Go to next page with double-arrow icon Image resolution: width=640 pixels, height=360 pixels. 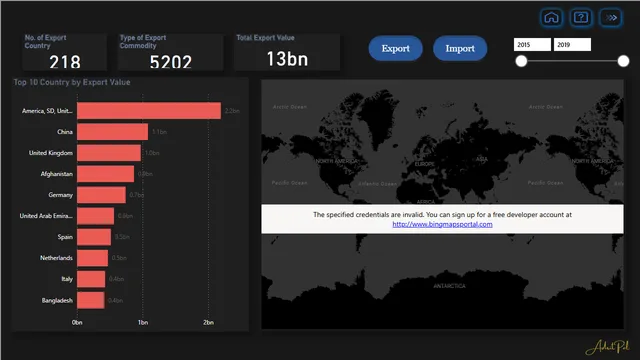[611, 18]
